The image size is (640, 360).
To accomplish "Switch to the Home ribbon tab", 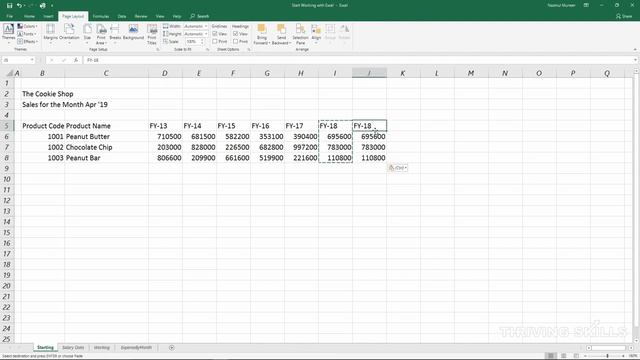I will pos(29,16).
